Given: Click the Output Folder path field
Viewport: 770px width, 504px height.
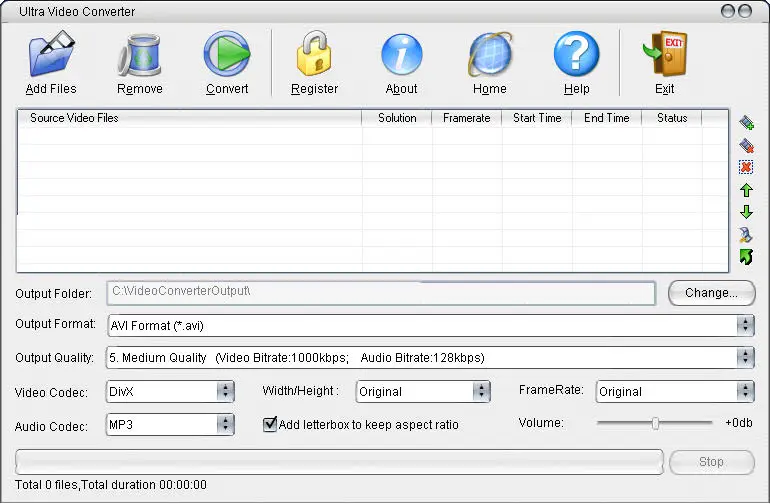Looking at the screenshot, I should point(381,293).
